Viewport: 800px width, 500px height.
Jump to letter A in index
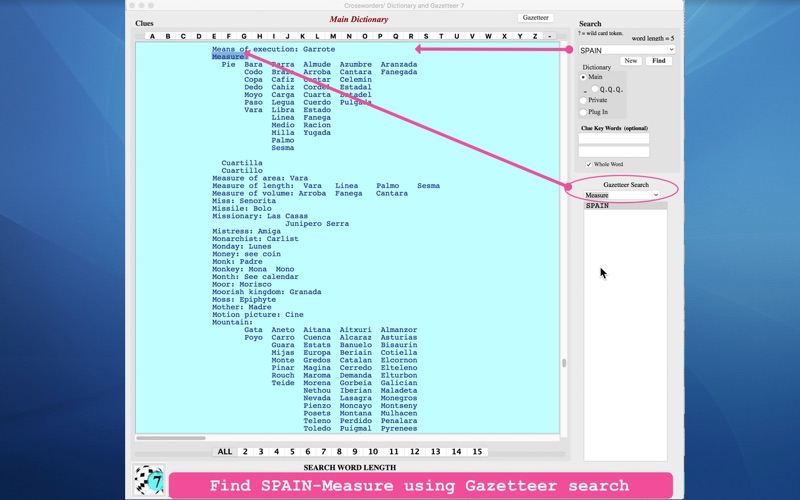tap(152, 36)
